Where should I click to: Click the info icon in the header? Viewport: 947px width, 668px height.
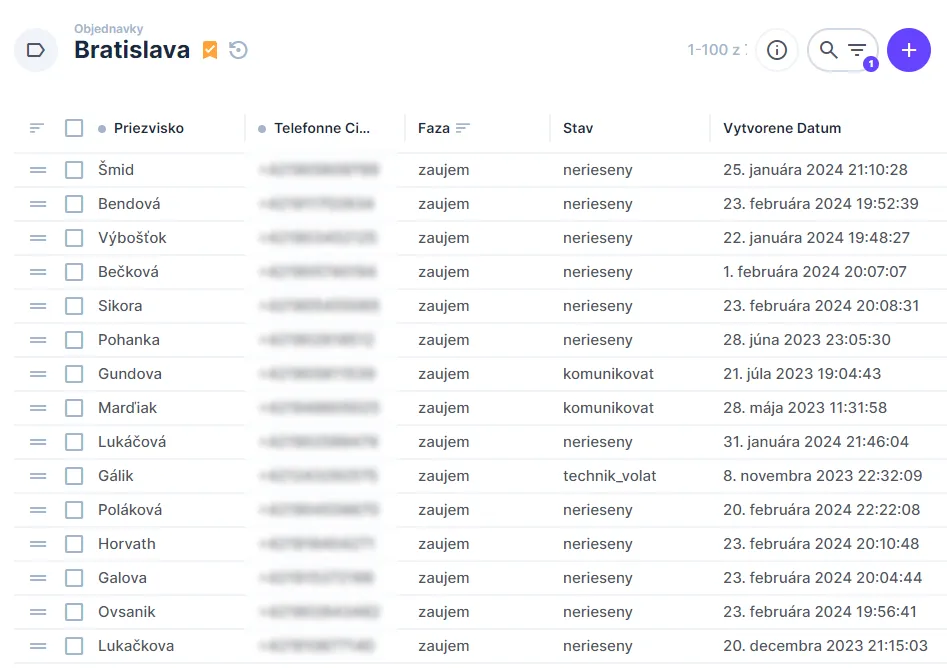click(777, 50)
